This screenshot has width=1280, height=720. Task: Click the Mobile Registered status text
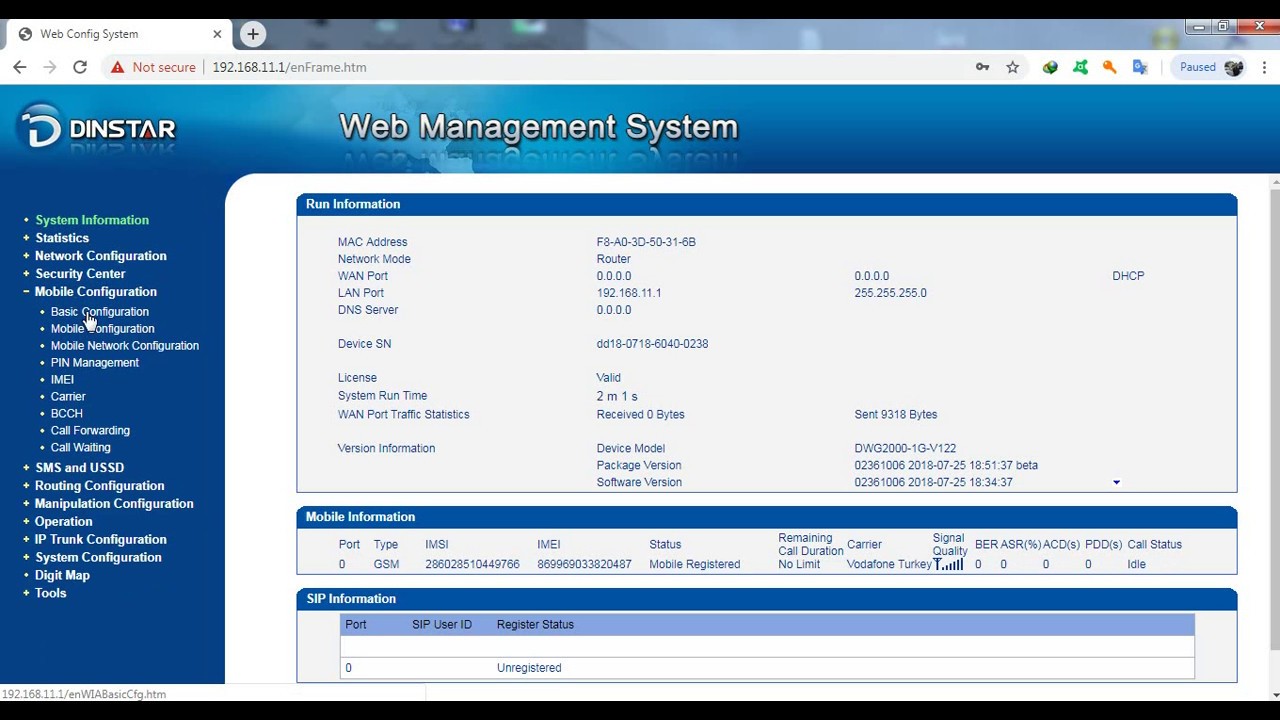(x=695, y=565)
